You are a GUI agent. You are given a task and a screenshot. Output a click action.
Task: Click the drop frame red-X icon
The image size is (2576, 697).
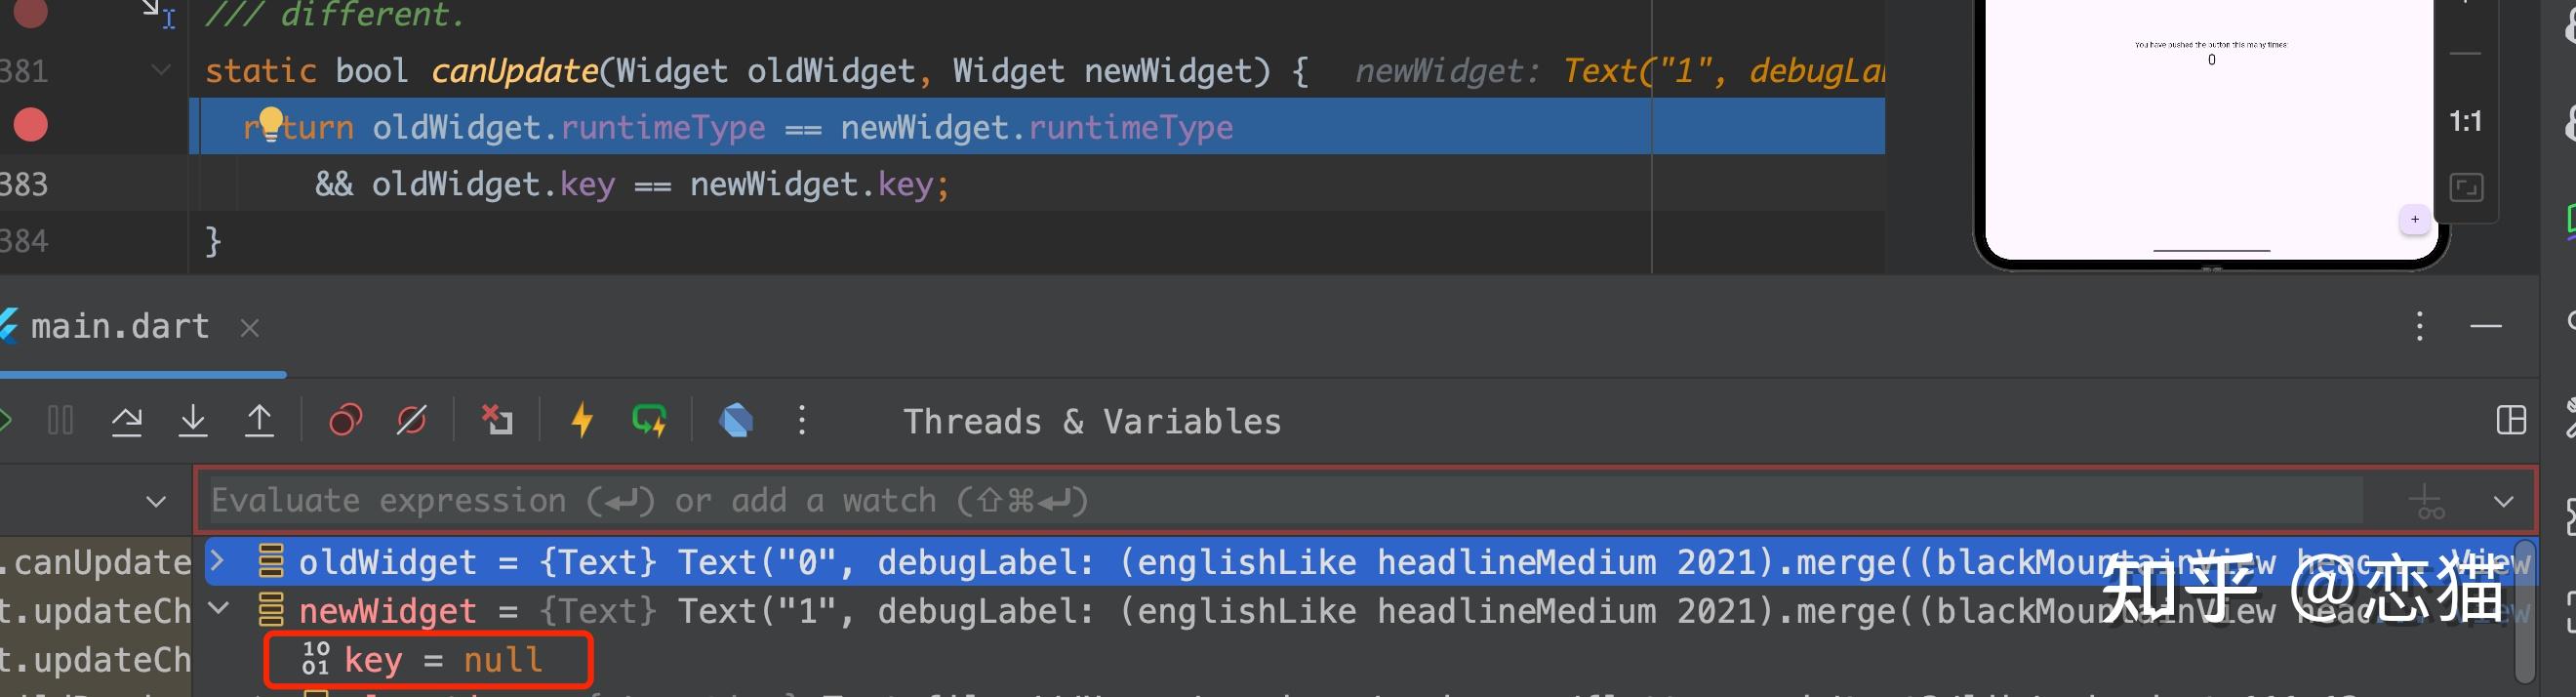(x=497, y=421)
